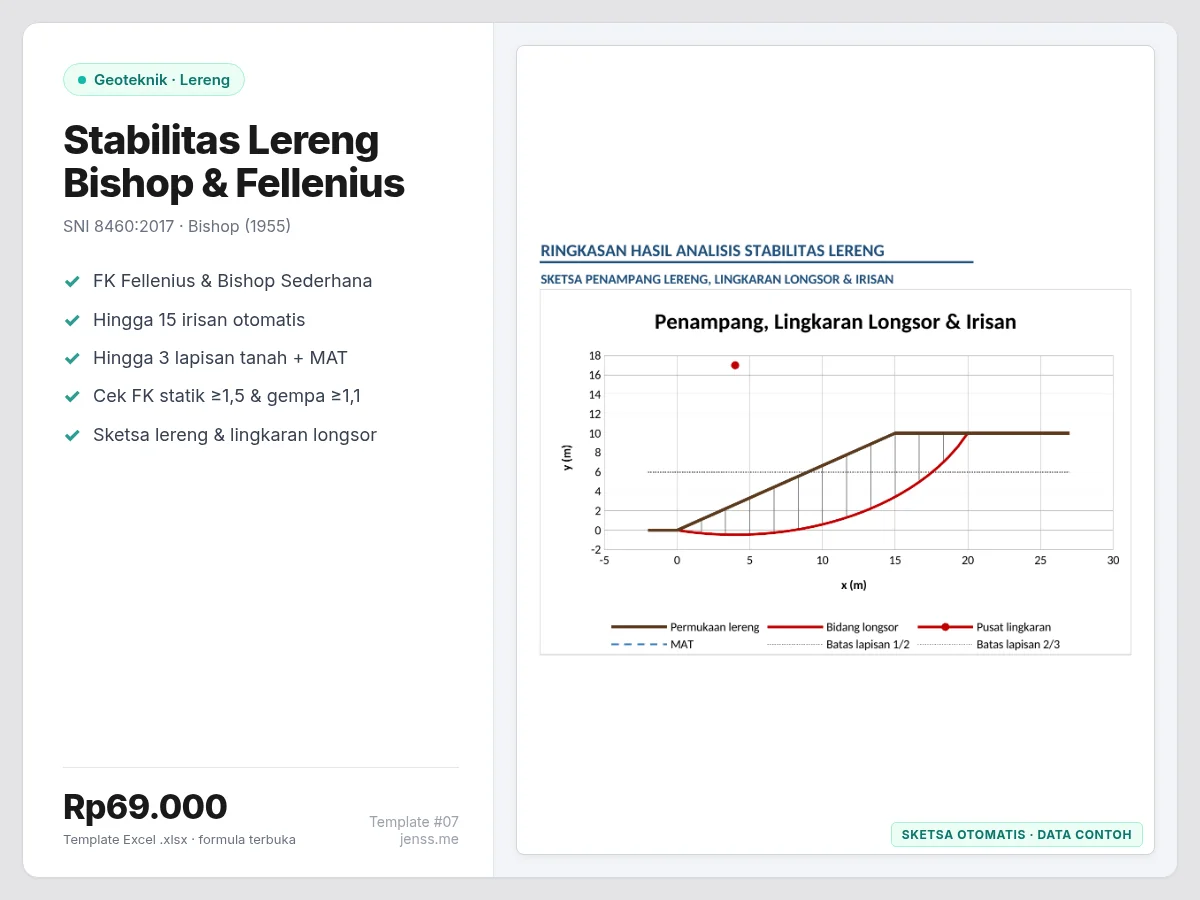Select the text Cek FK statik ≥1,5 & gempa ≥1,1

click(x=227, y=396)
